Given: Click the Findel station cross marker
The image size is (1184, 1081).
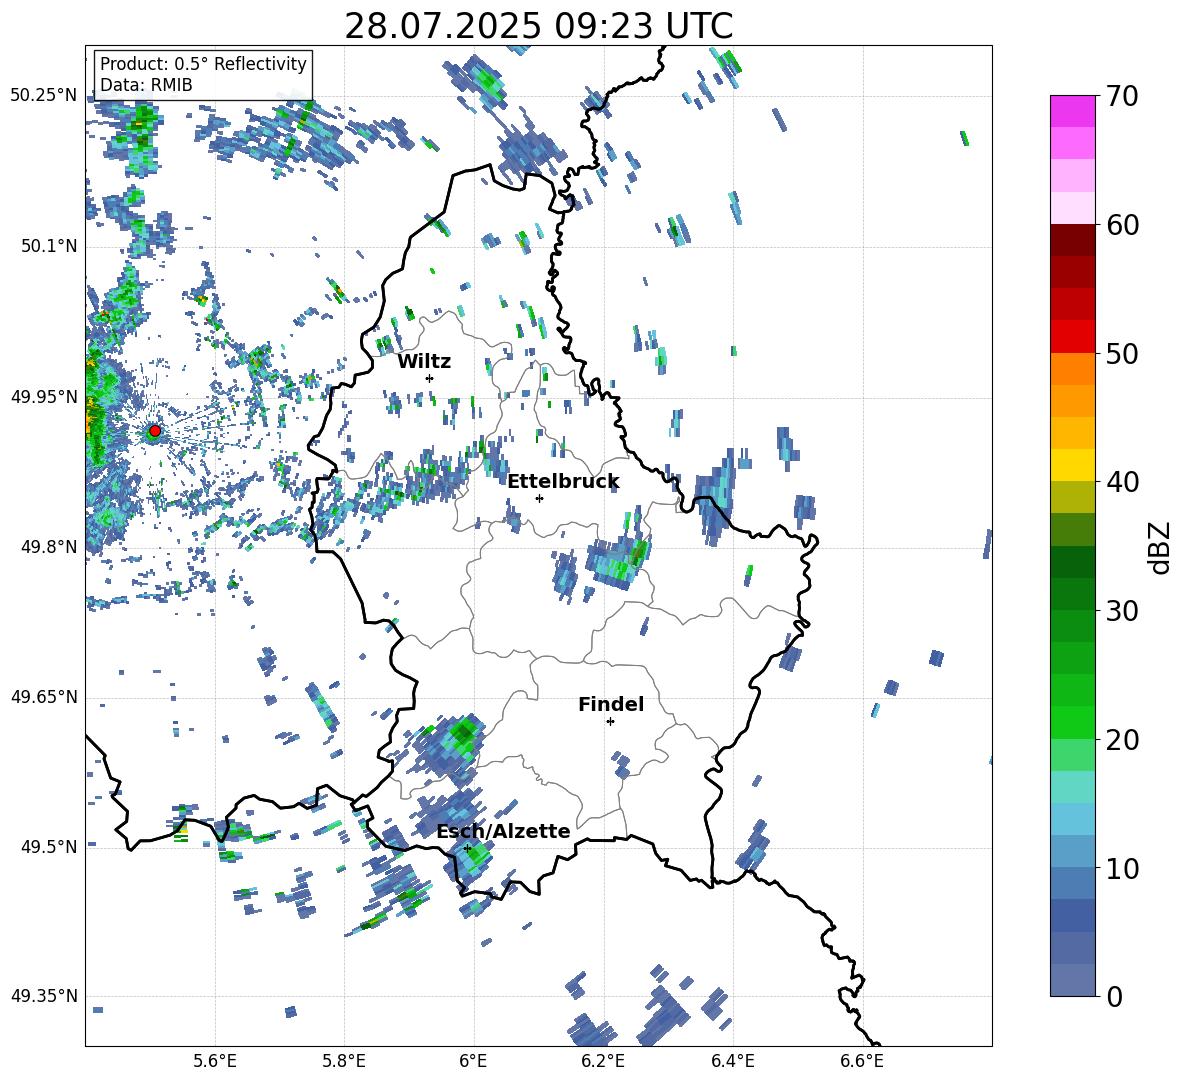Looking at the screenshot, I should pyautogui.click(x=610, y=722).
